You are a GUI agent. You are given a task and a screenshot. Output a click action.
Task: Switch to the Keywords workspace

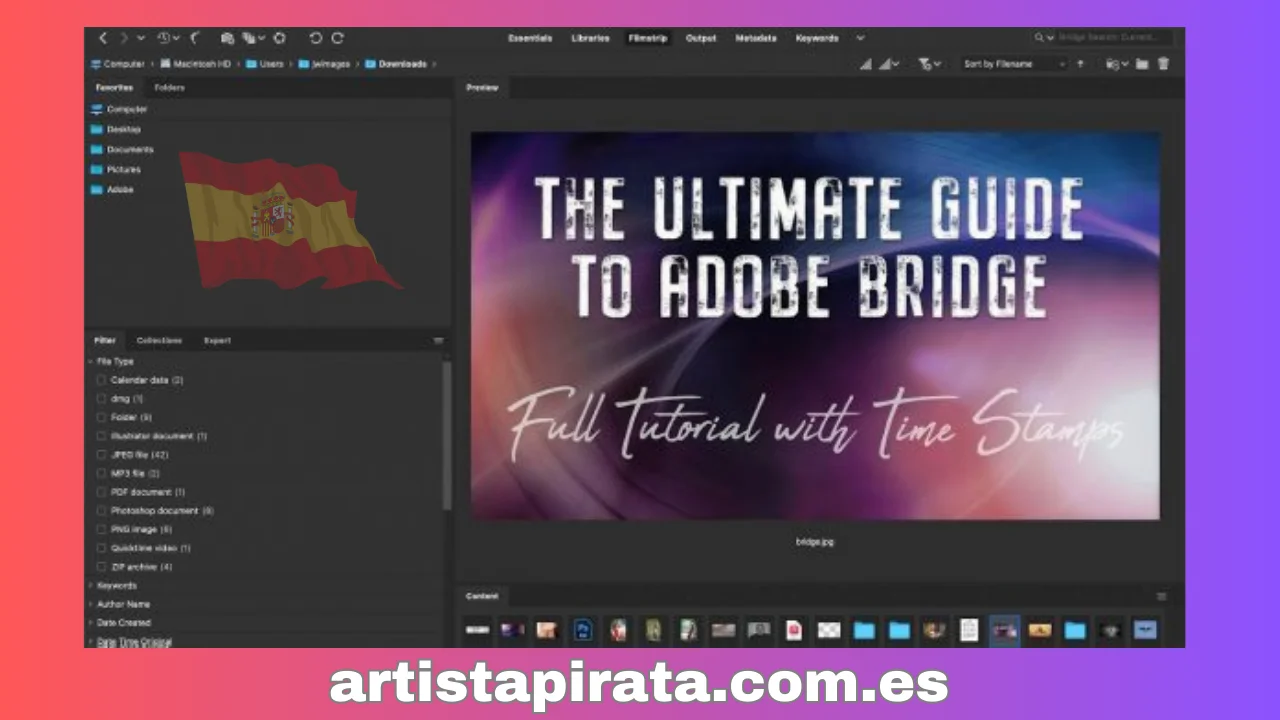(x=817, y=38)
